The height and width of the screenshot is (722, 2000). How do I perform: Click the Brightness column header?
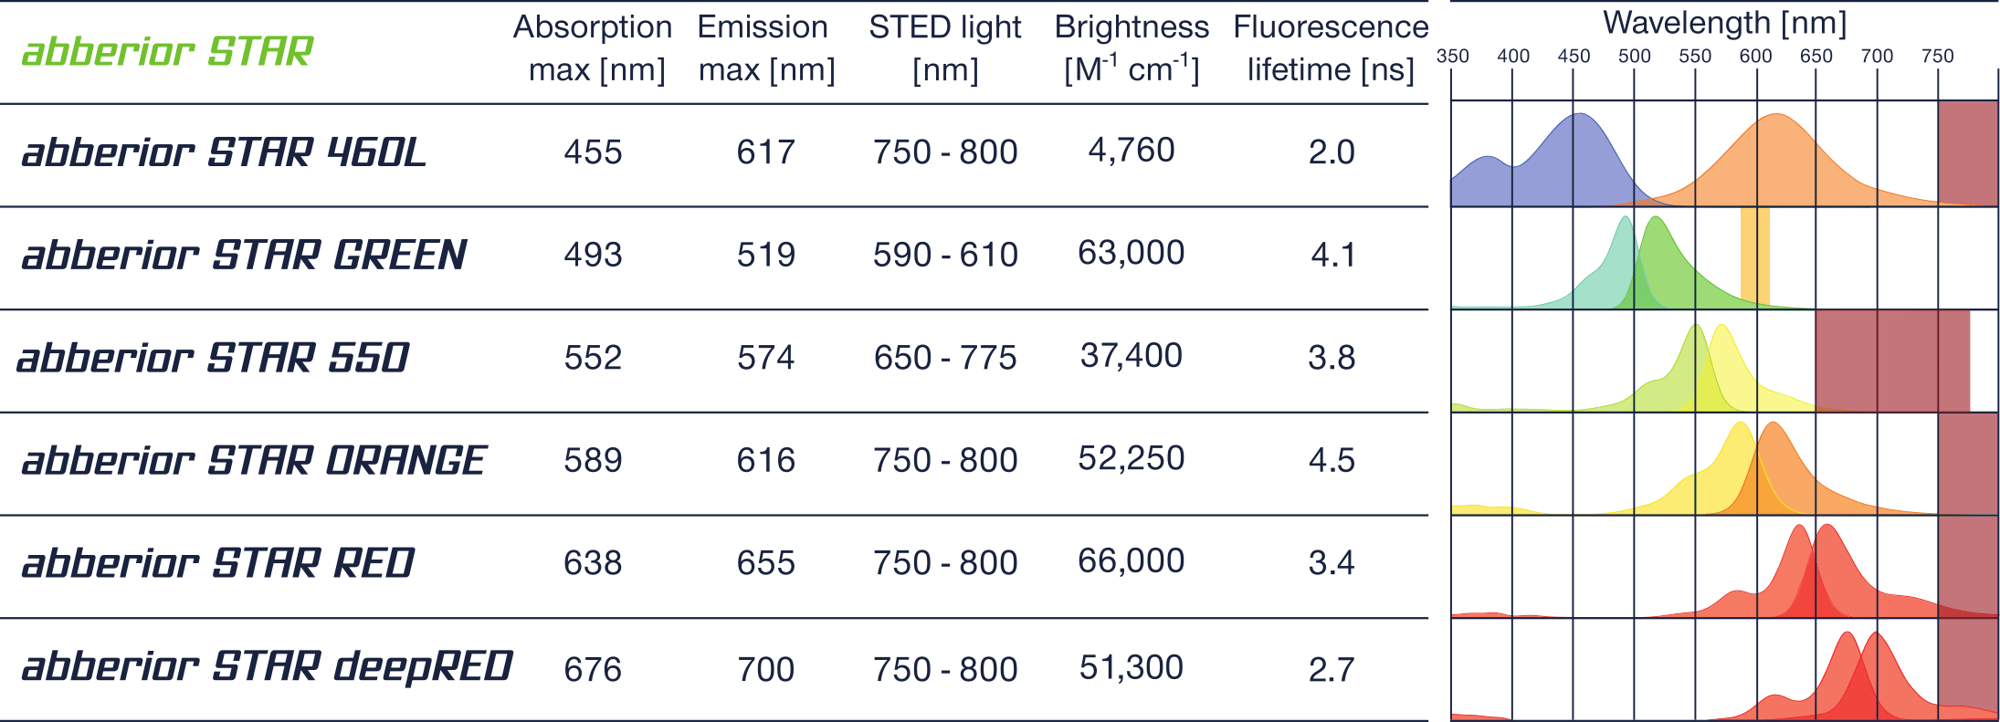pyautogui.click(x=1131, y=48)
